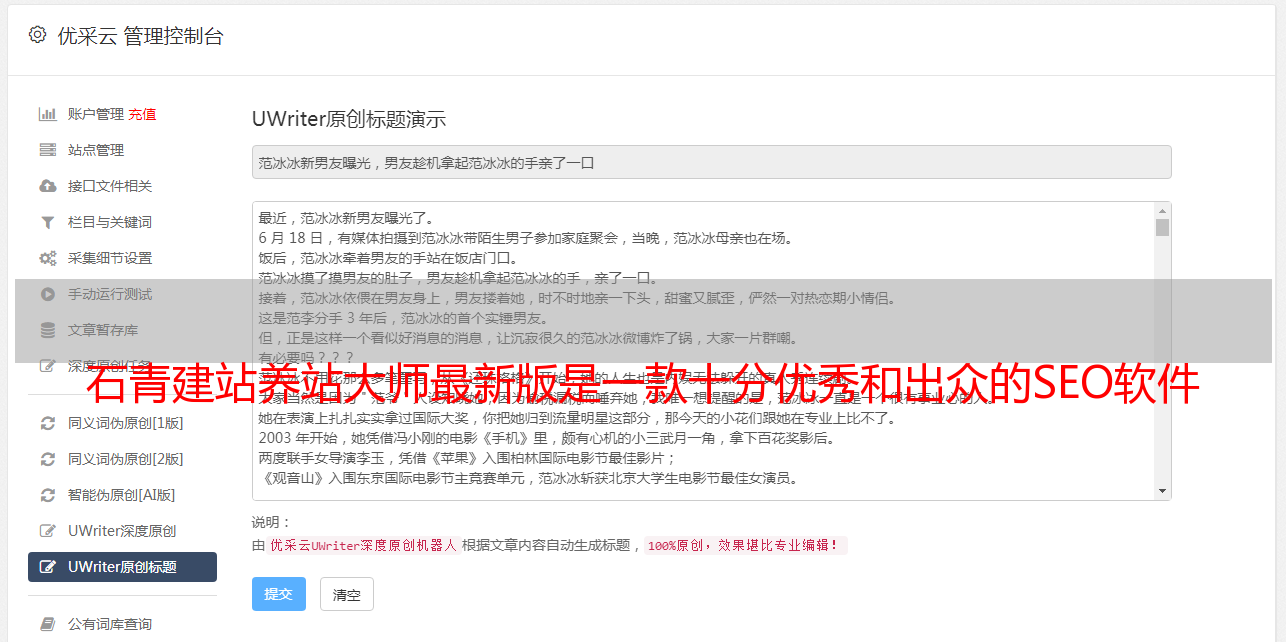The width and height of the screenshot is (1286, 642).
Task: Click the server icon for 站点管理
Action: 47,150
